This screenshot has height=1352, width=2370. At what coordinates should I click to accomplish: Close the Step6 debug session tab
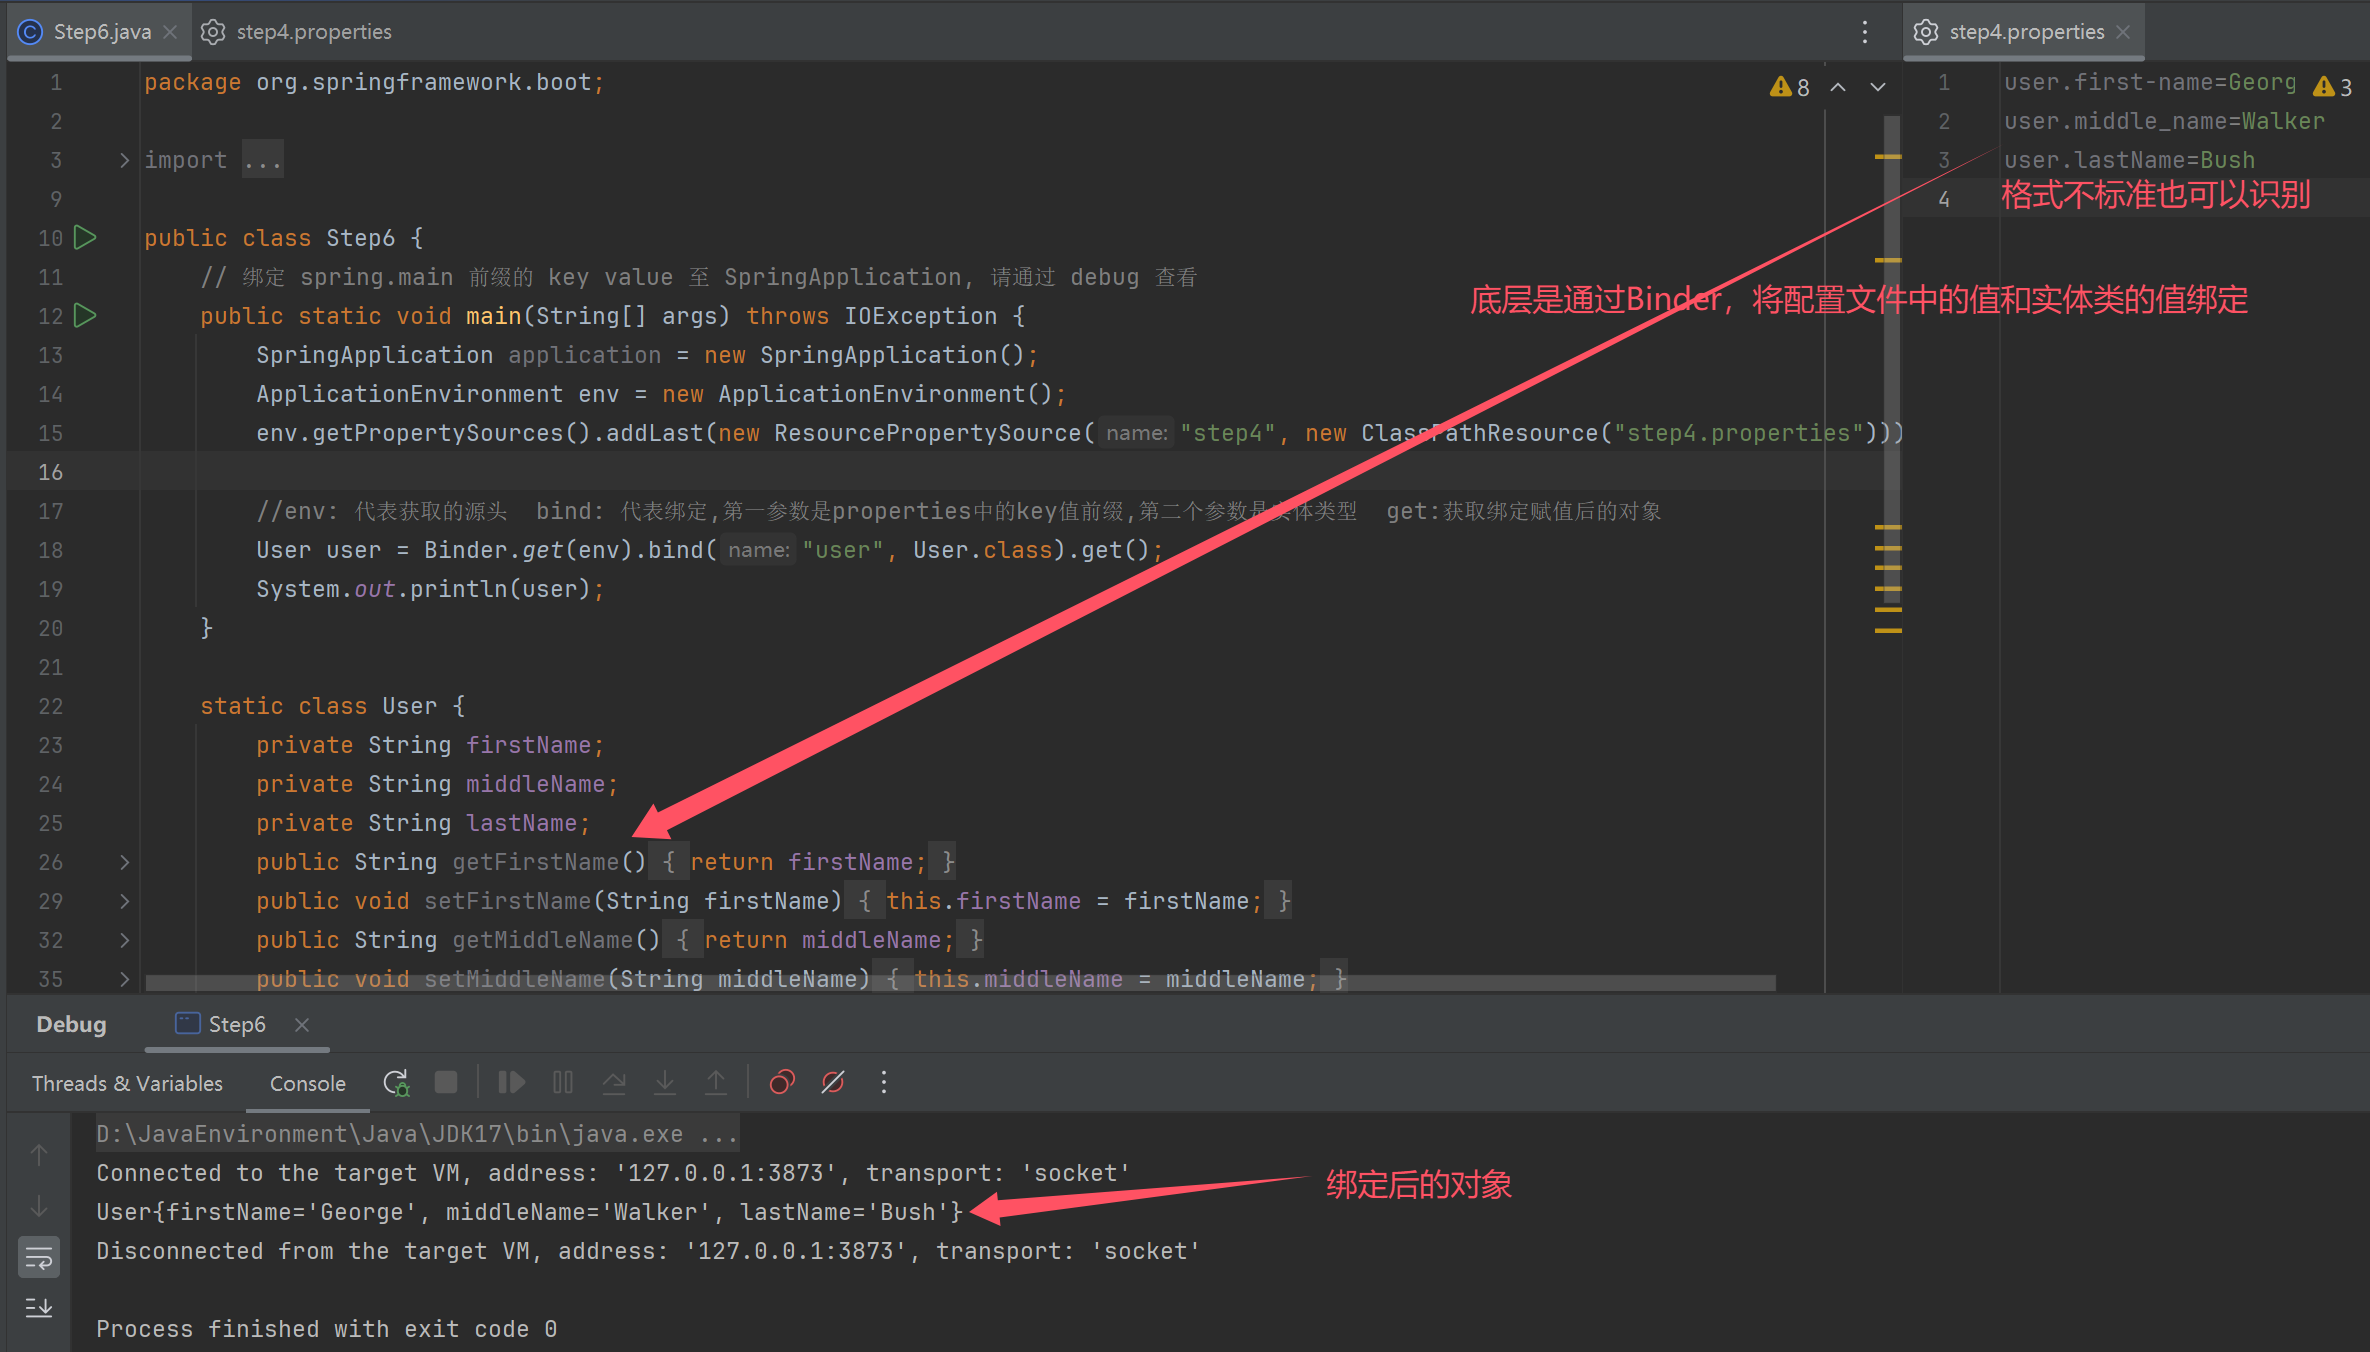[x=302, y=1024]
